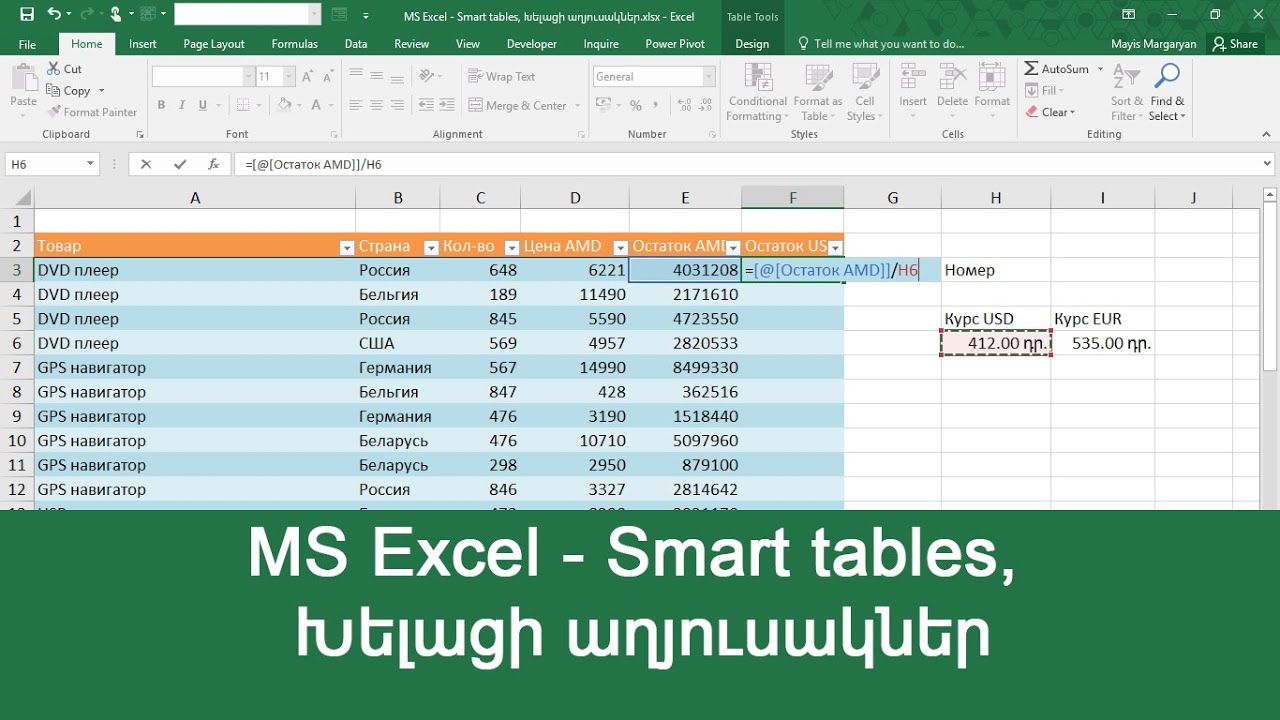
Task: Toggle Wrap Text
Action: [502, 77]
